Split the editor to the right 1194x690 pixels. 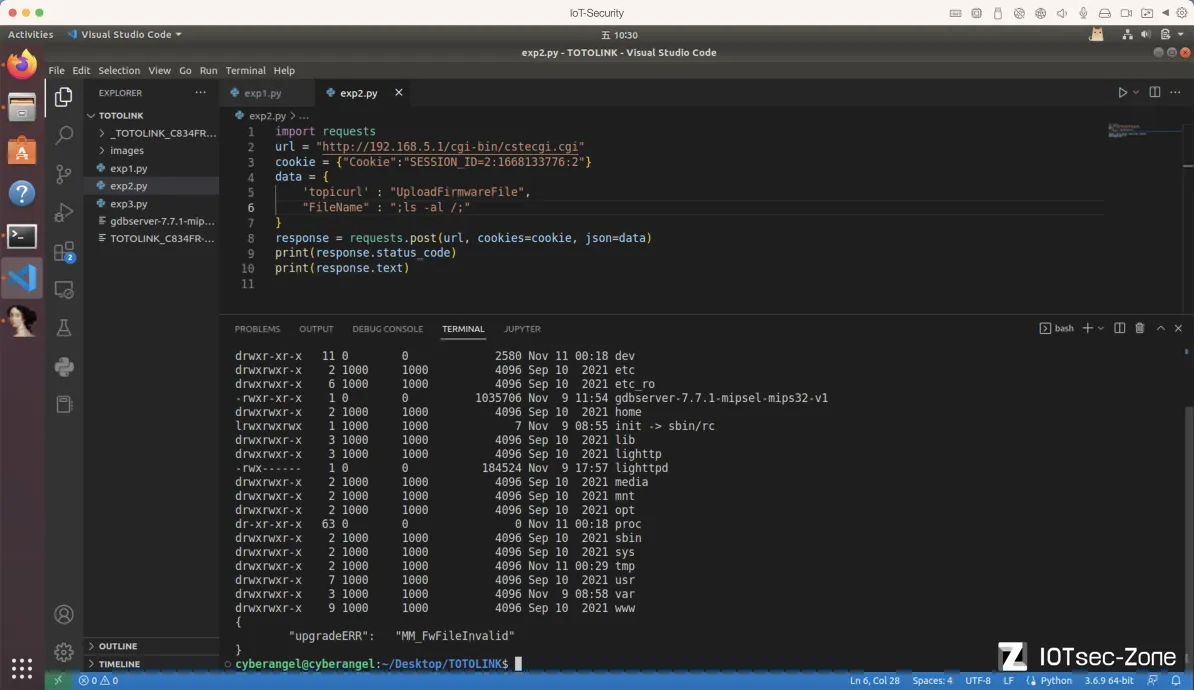[1154, 92]
